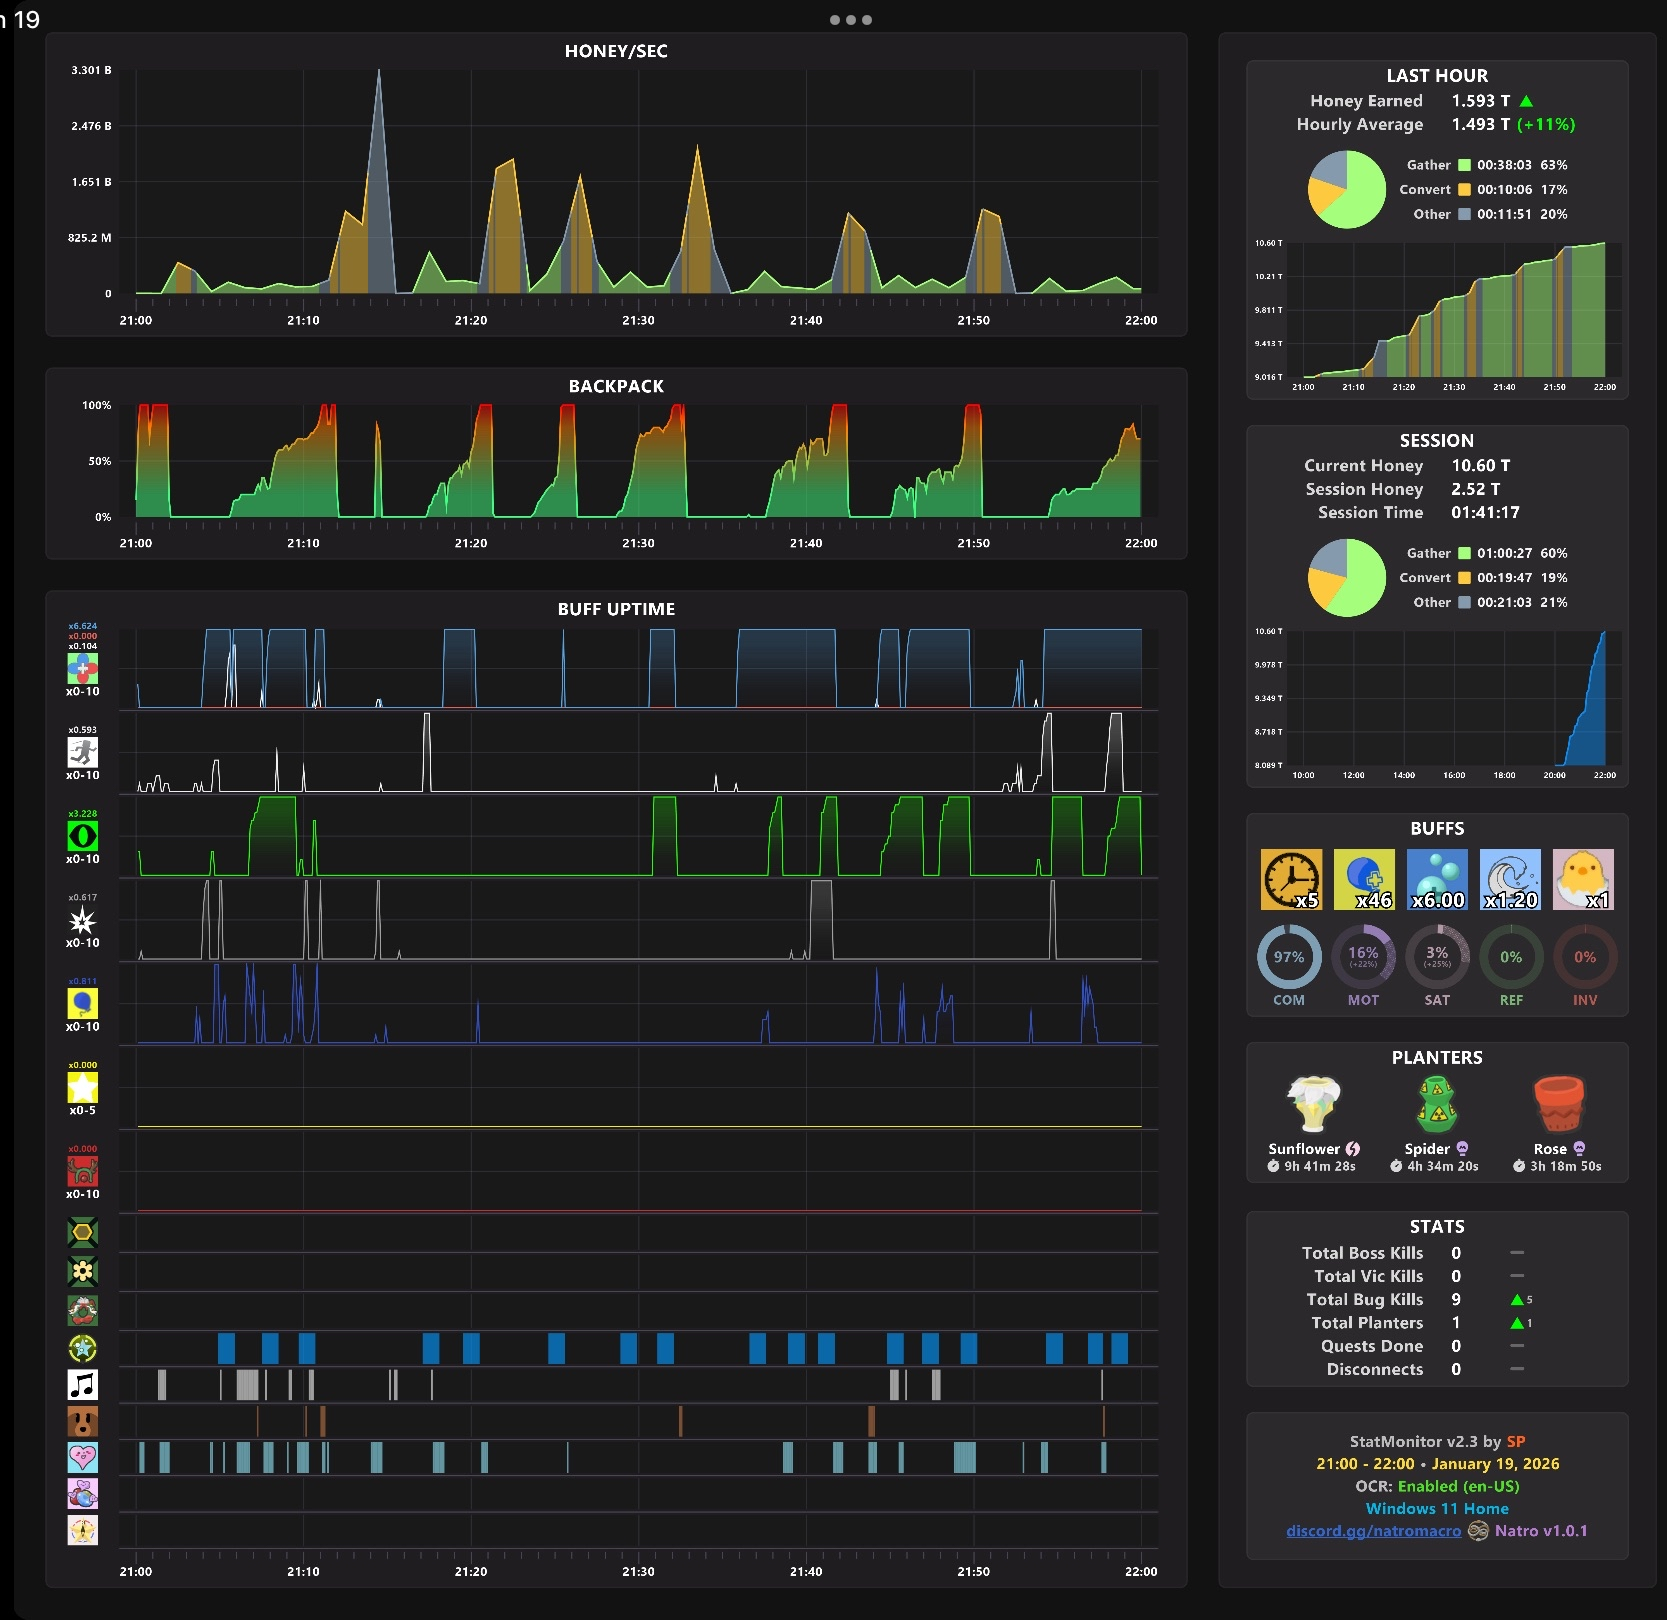Screen dimensions: 1667x1620
Task: Click the MOT 16% progress ring
Action: pyautogui.click(x=1363, y=957)
